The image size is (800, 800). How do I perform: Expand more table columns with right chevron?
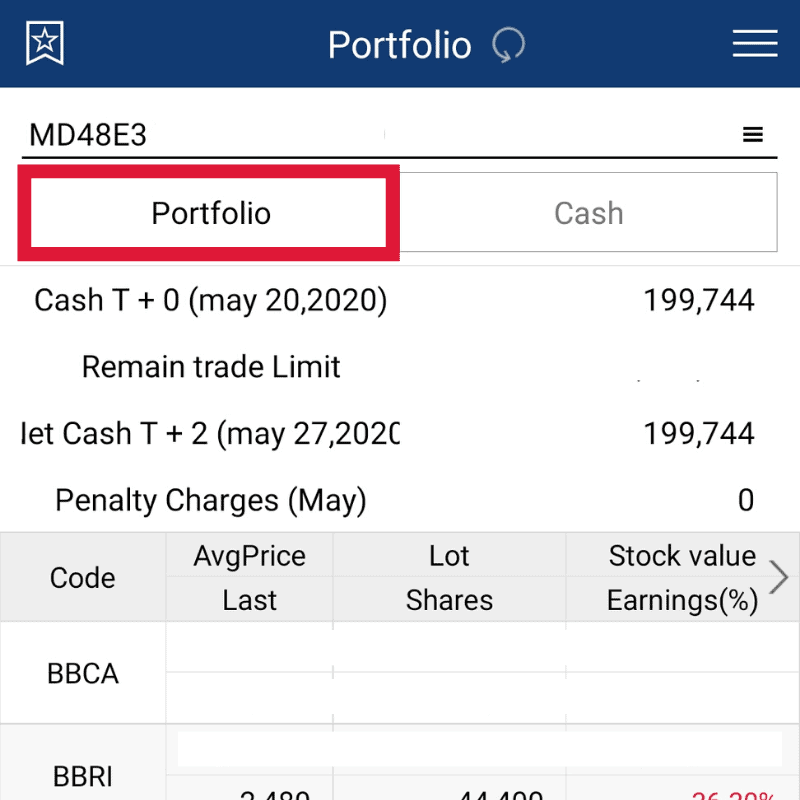779,577
